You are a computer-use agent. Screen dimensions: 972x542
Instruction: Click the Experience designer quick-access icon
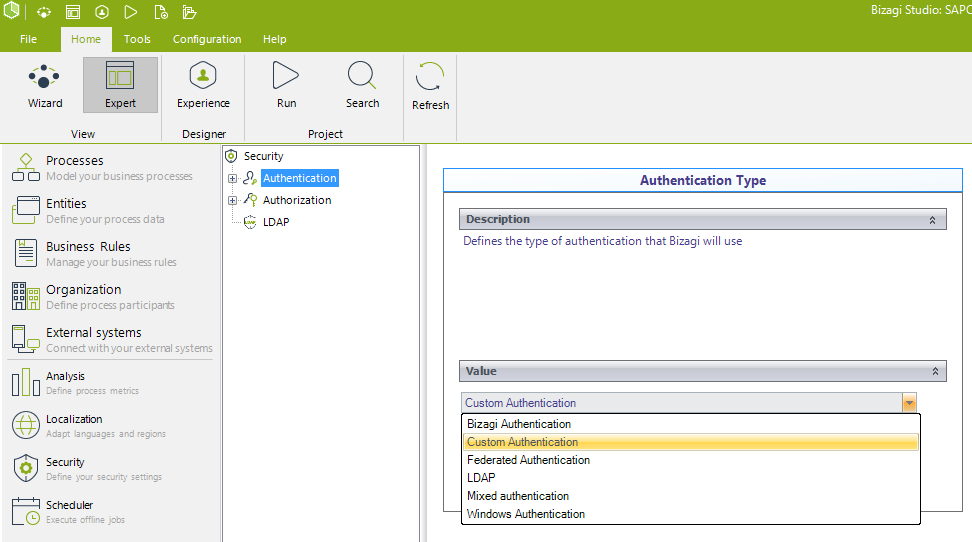point(102,12)
